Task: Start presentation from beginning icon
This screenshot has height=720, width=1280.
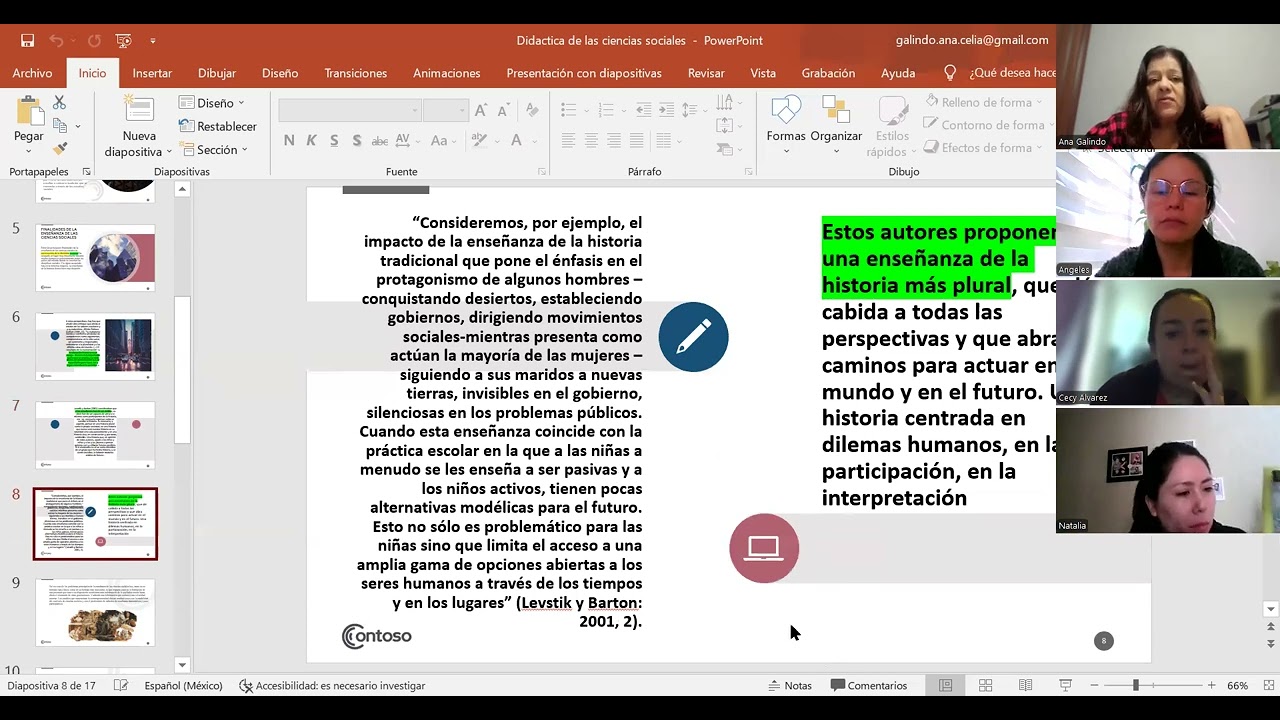Action: 123,41
